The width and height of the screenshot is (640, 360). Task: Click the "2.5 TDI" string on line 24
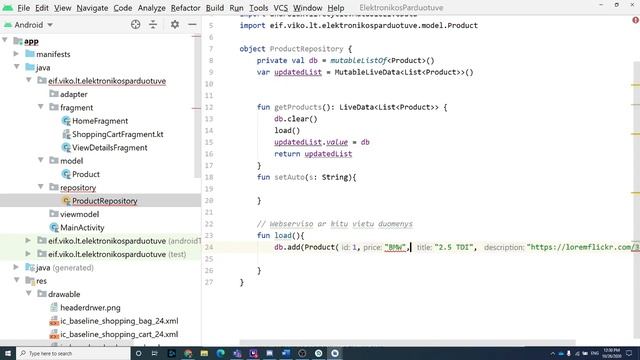[453, 247]
